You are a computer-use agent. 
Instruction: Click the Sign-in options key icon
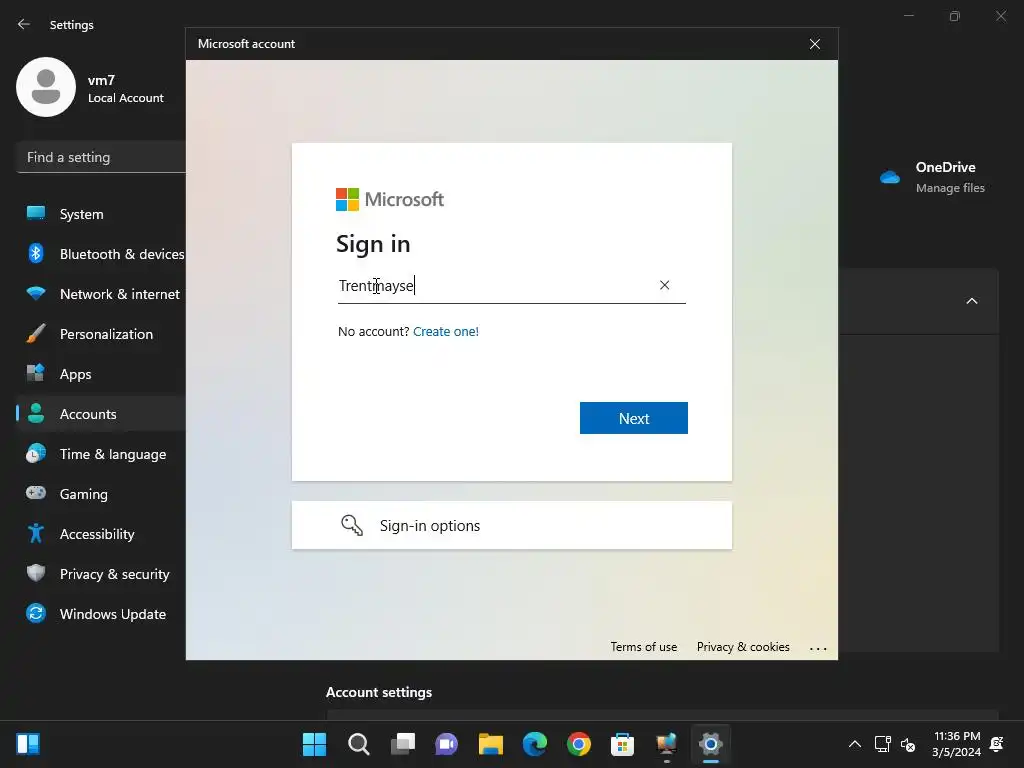click(352, 525)
